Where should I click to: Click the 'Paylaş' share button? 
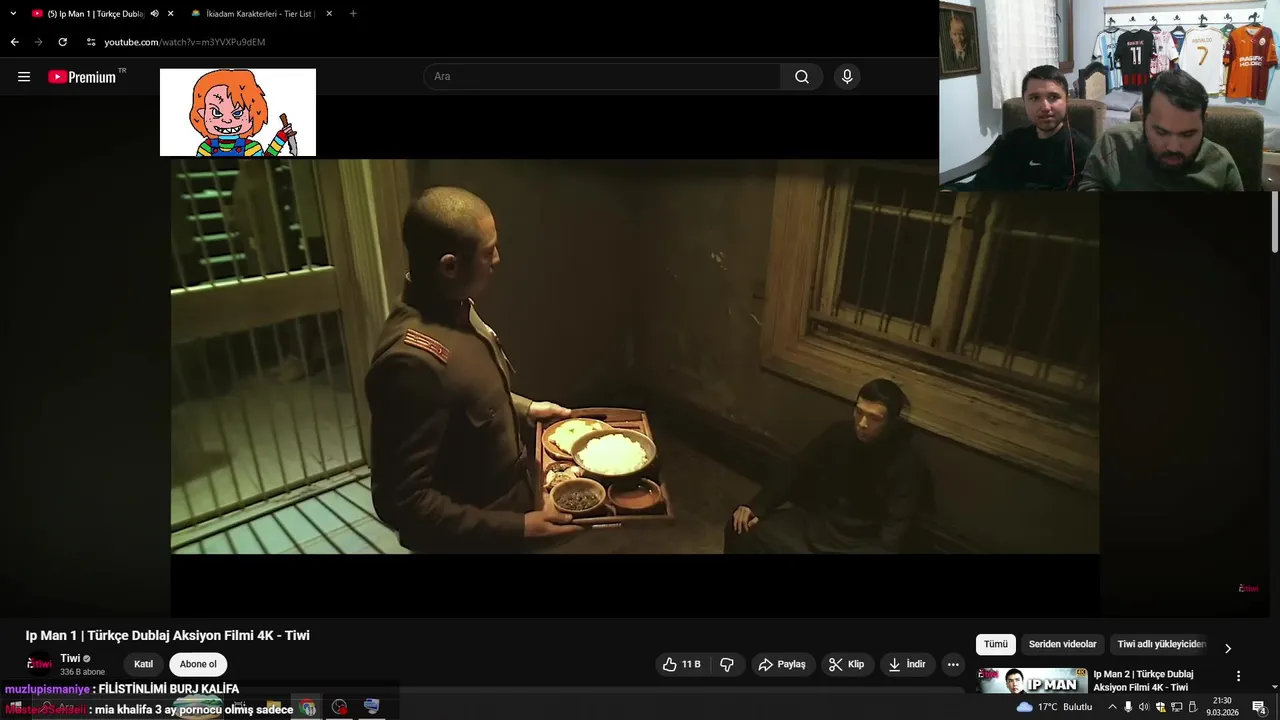pyautogui.click(x=782, y=664)
